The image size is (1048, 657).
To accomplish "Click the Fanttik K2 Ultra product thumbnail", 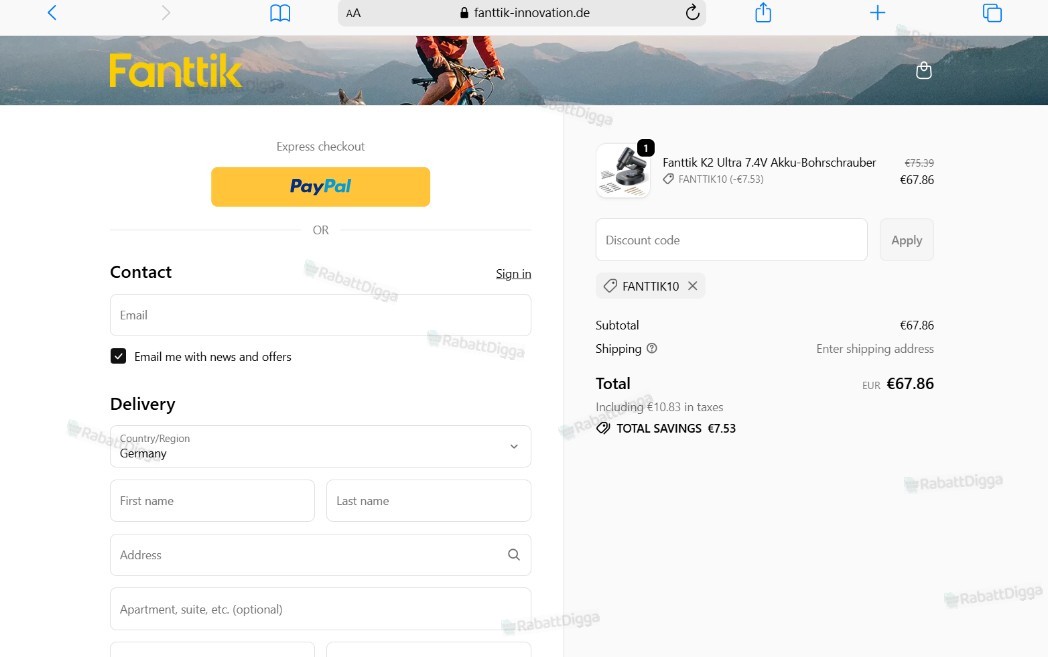I will click(x=623, y=170).
